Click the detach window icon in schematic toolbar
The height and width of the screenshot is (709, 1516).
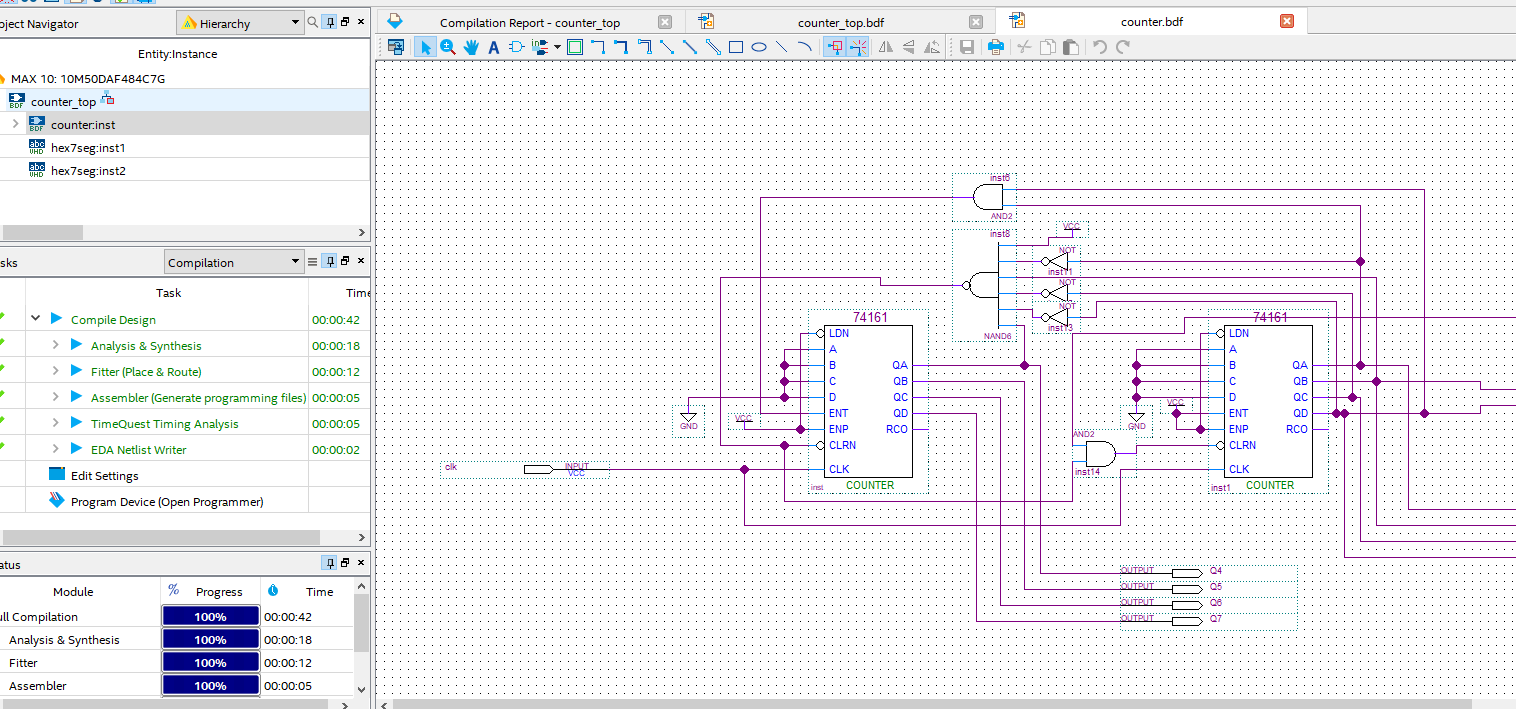(x=396, y=47)
